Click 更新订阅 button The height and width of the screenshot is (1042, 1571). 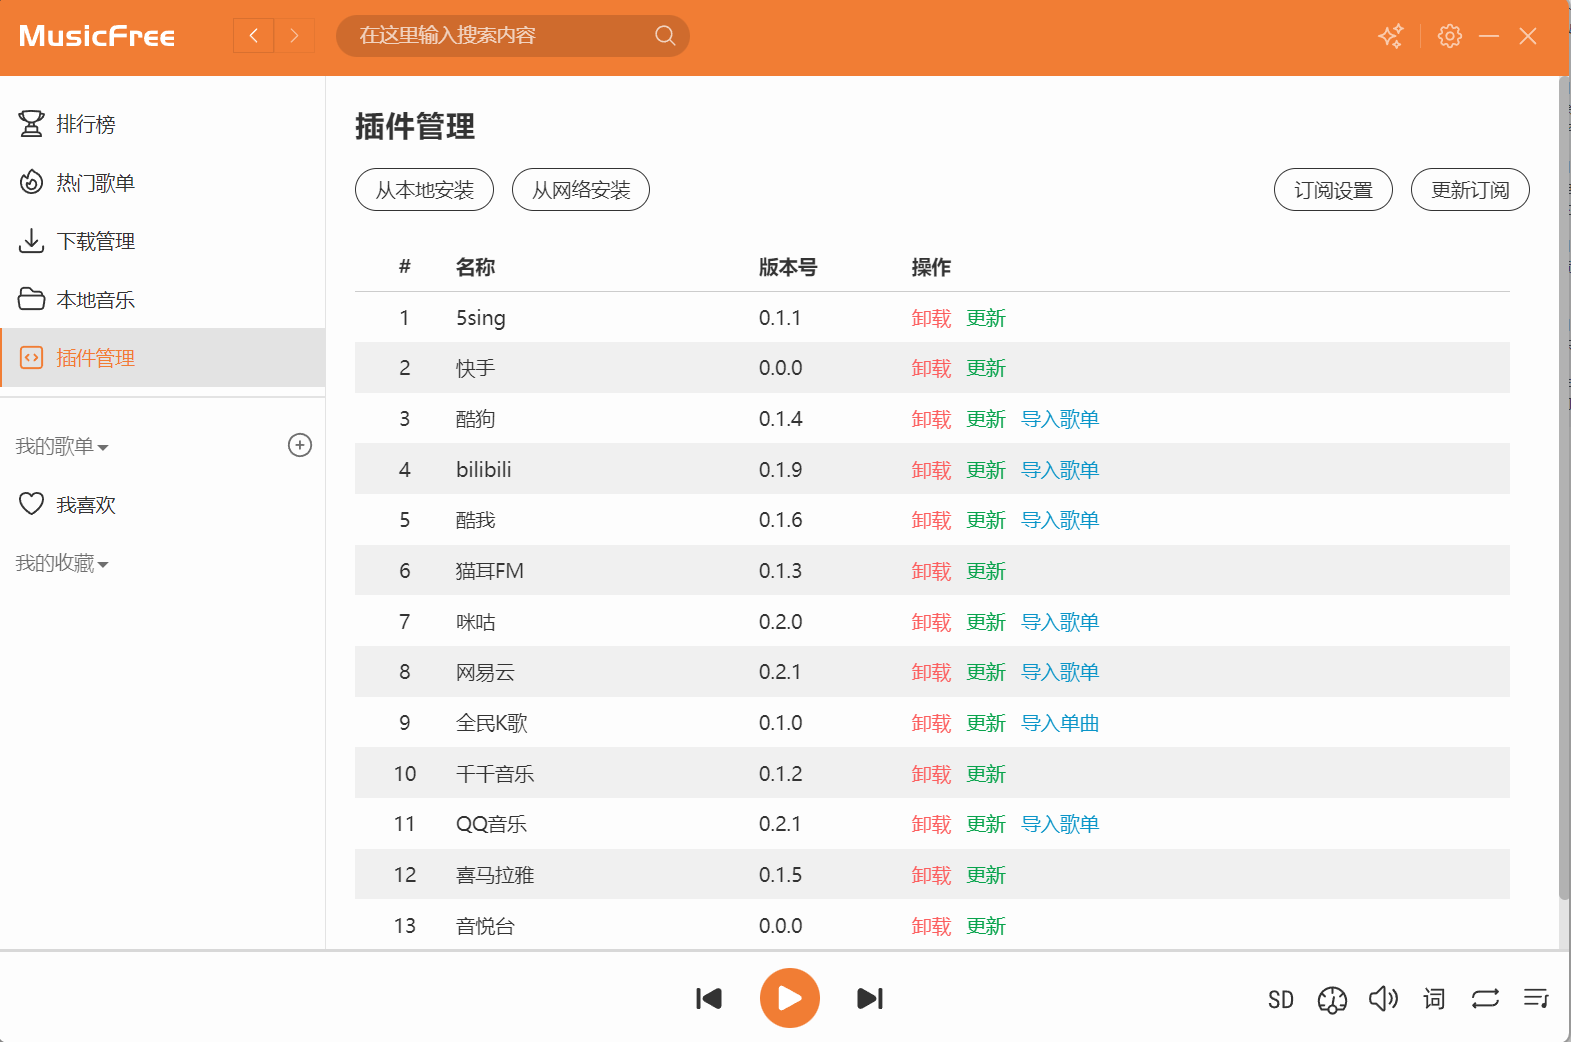pos(1470,190)
